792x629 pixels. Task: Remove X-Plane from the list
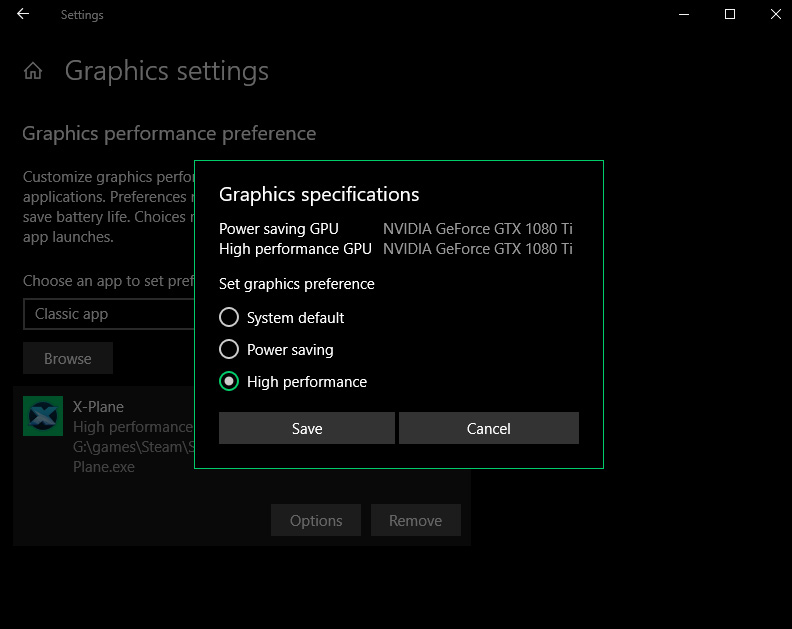click(x=415, y=520)
